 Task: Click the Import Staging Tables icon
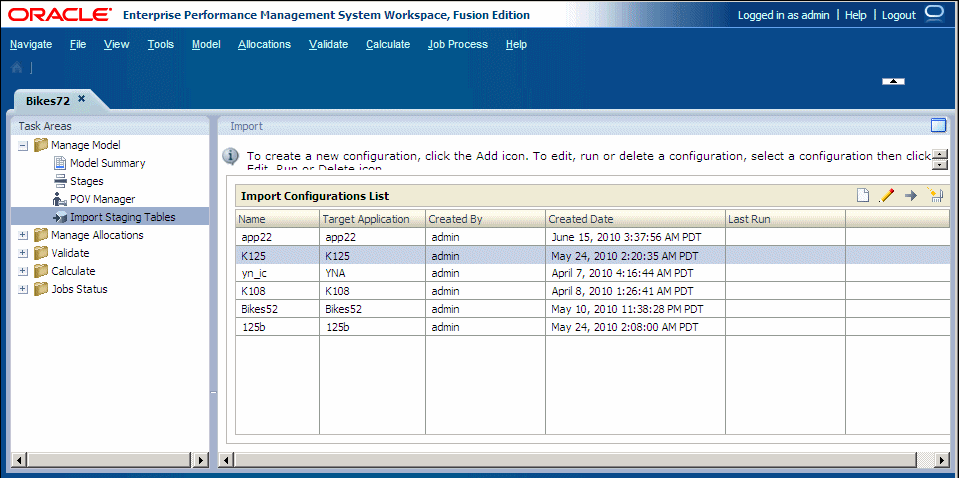[60, 217]
